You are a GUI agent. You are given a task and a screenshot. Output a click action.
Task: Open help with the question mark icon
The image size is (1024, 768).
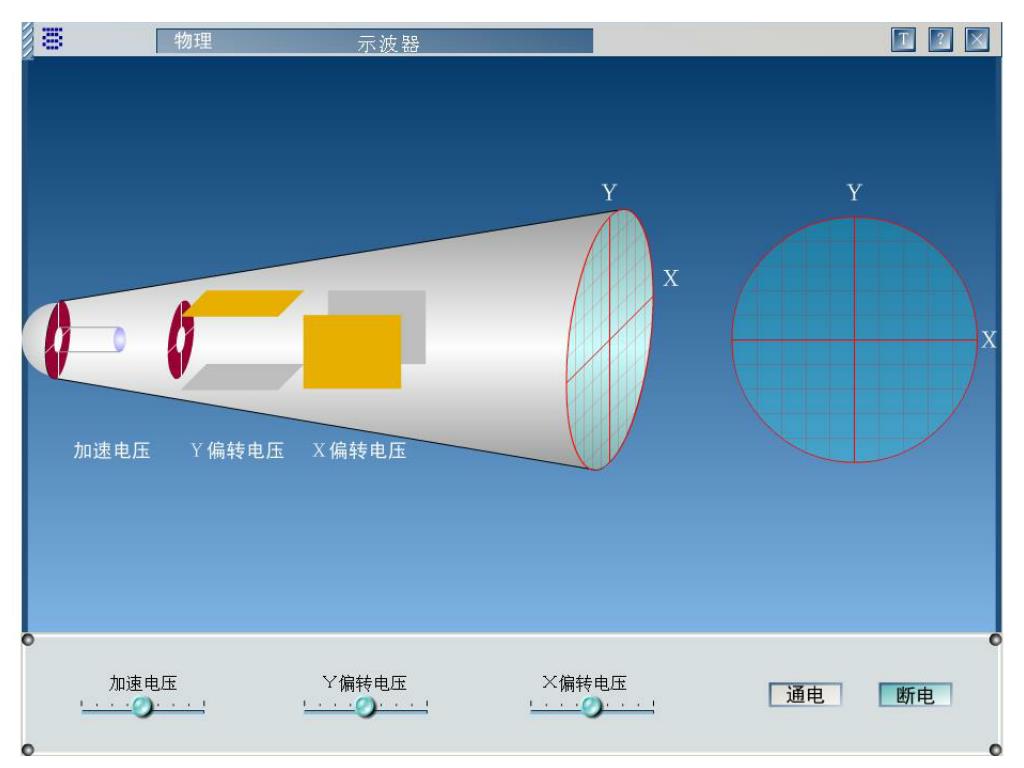940,40
